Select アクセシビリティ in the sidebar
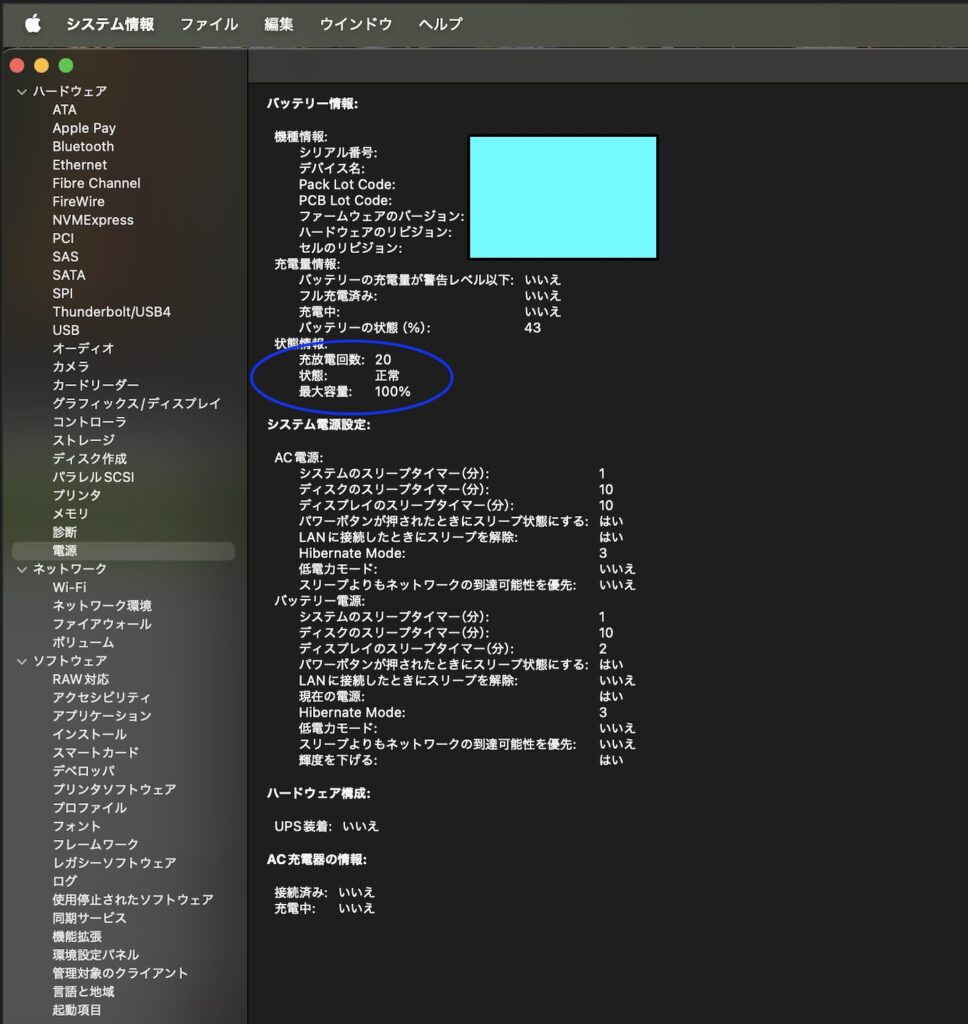Image resolution: width=968 pixels, height=1024 pixels. point(101,697)
